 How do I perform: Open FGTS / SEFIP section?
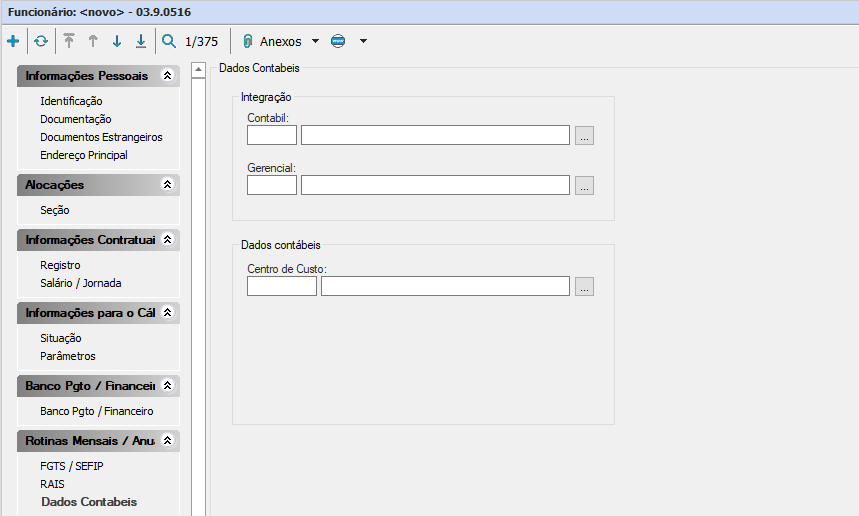pos(72,466)
